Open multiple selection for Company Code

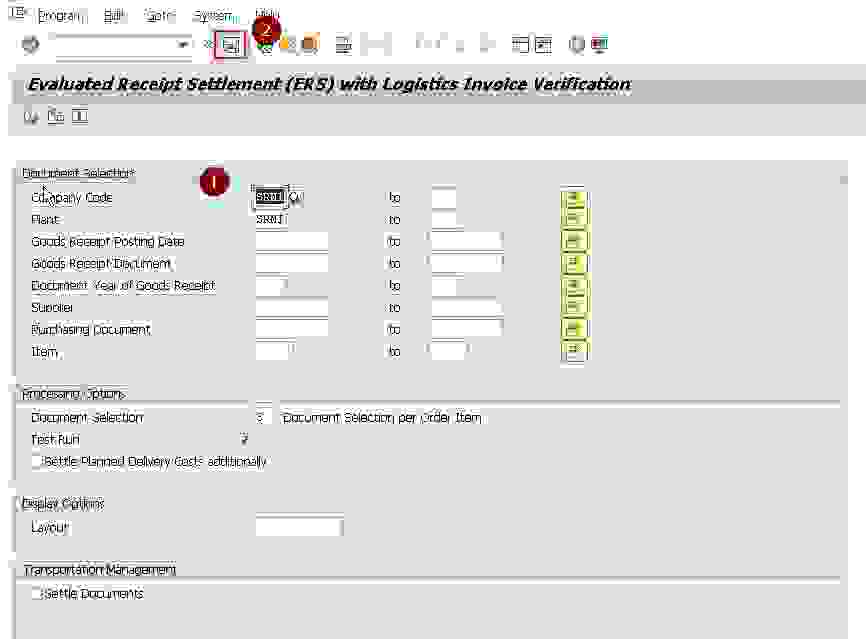(x=574, y=198)
